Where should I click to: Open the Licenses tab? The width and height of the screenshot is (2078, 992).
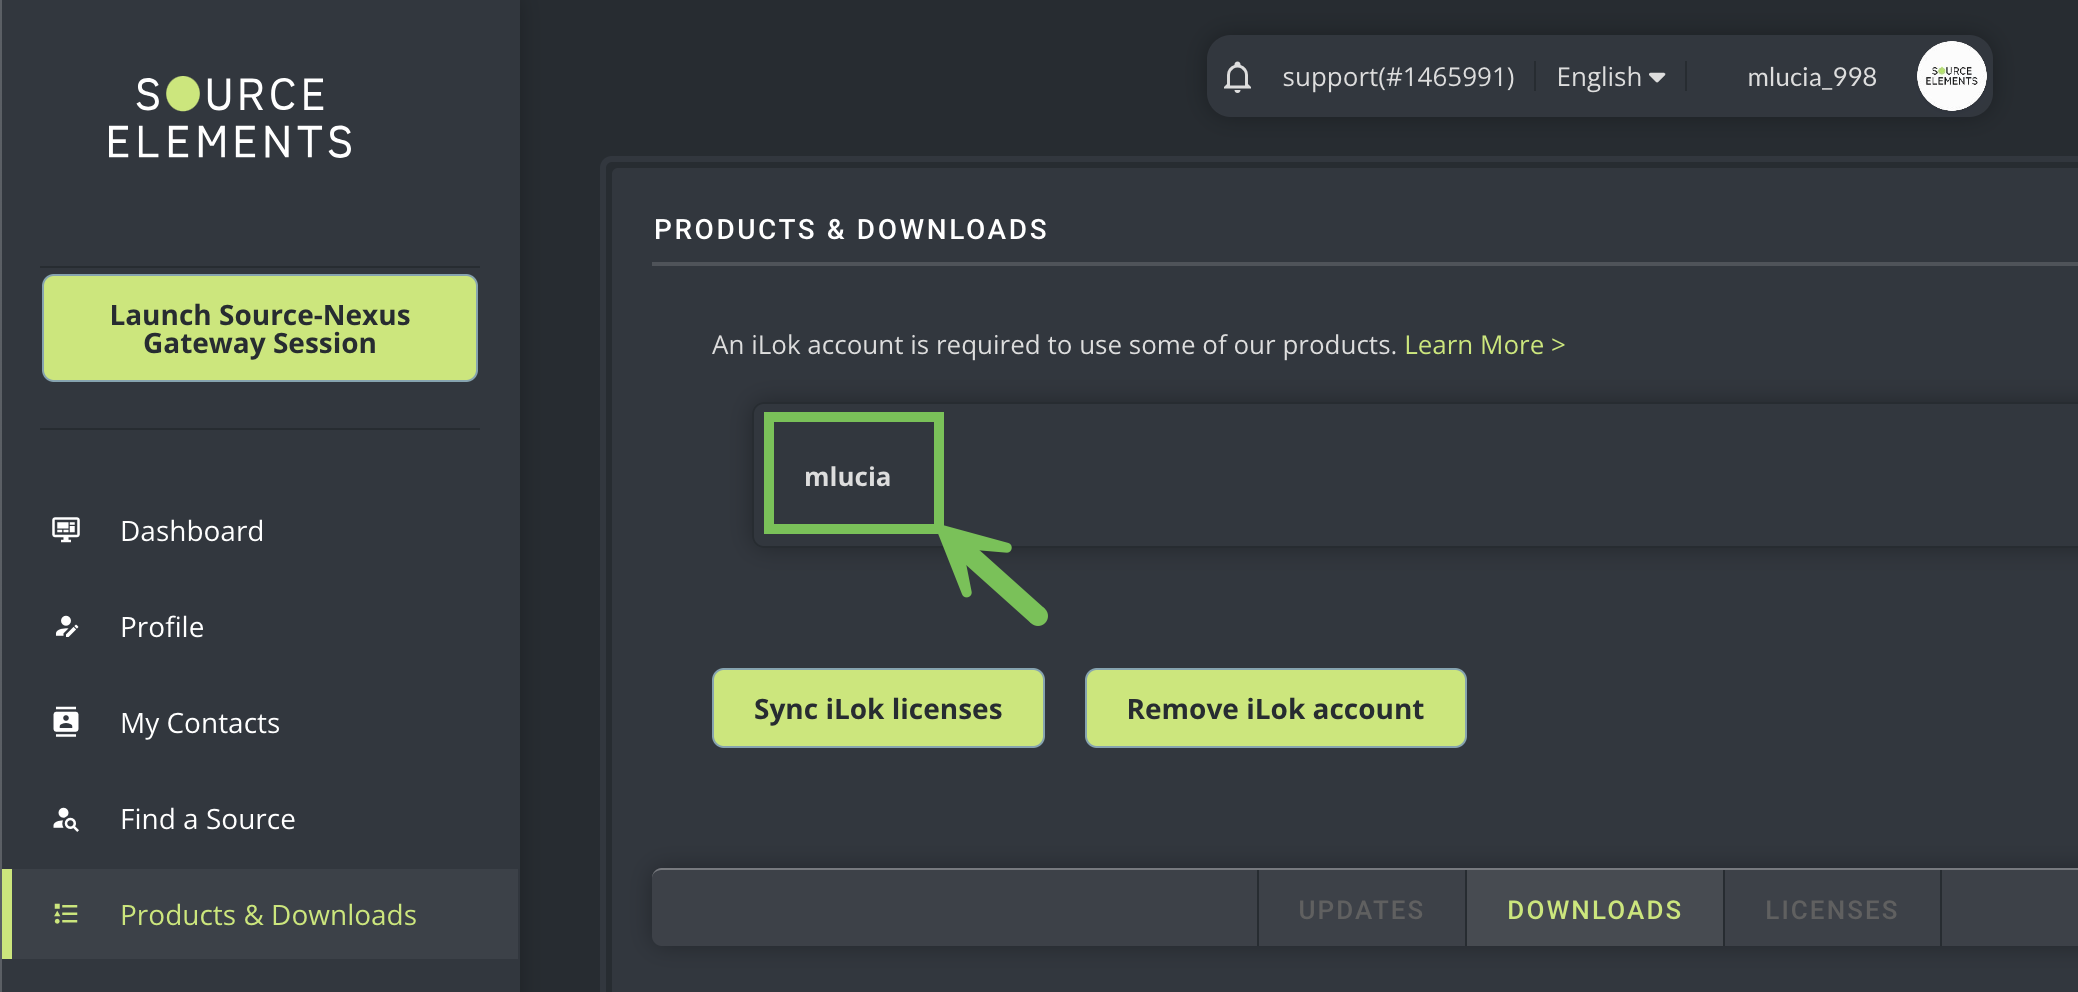point(1831,910)
